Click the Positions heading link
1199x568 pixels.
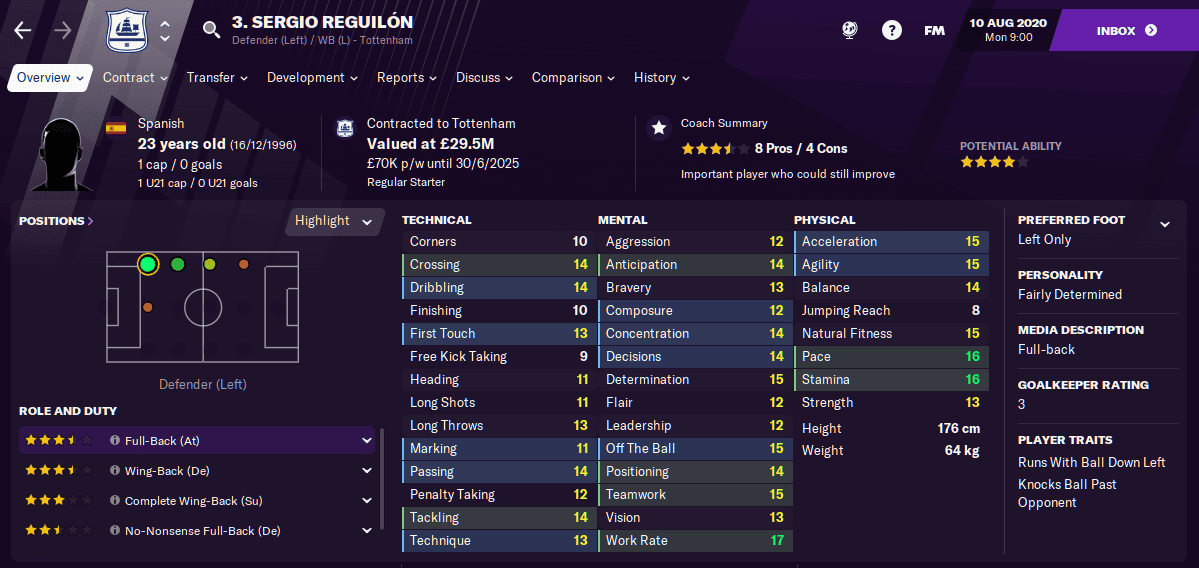coord(56,221)
